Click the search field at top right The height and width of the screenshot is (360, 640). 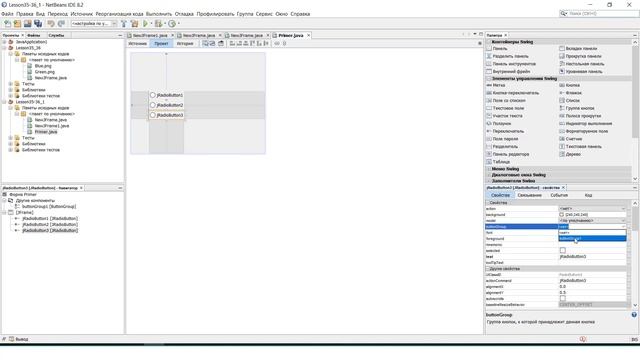click(x=602, y=13)
